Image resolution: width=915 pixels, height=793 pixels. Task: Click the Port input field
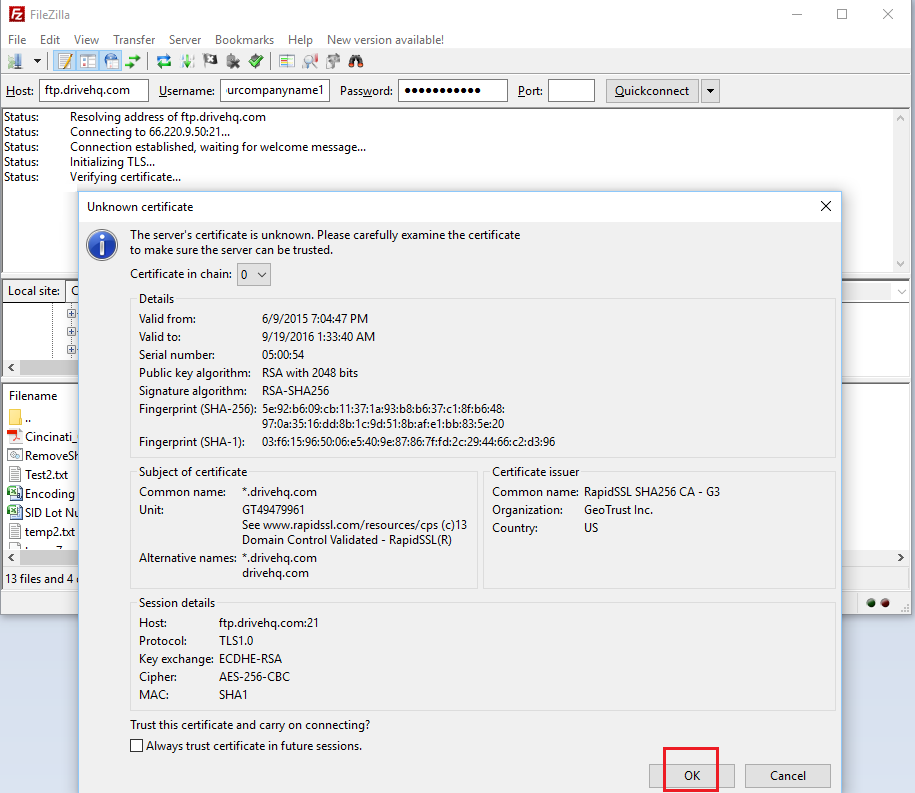(x=571, y=91)
